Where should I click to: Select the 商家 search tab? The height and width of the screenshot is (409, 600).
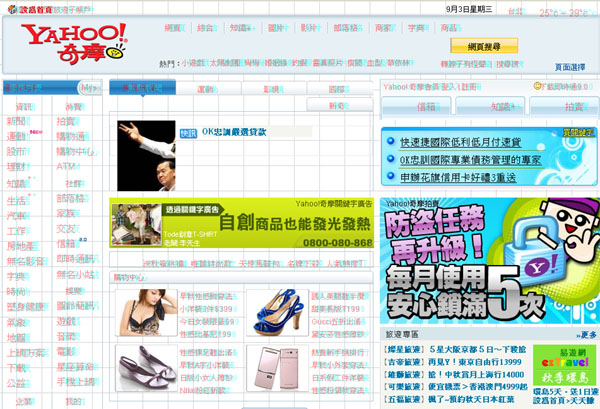[385, 28]
